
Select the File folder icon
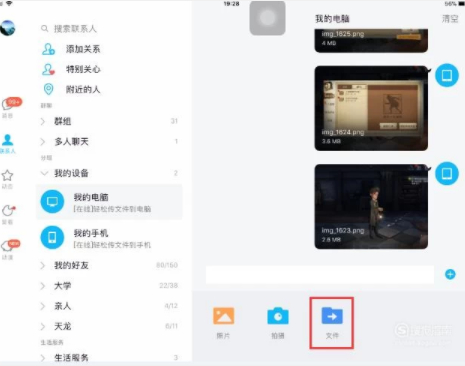pos(332,316)
